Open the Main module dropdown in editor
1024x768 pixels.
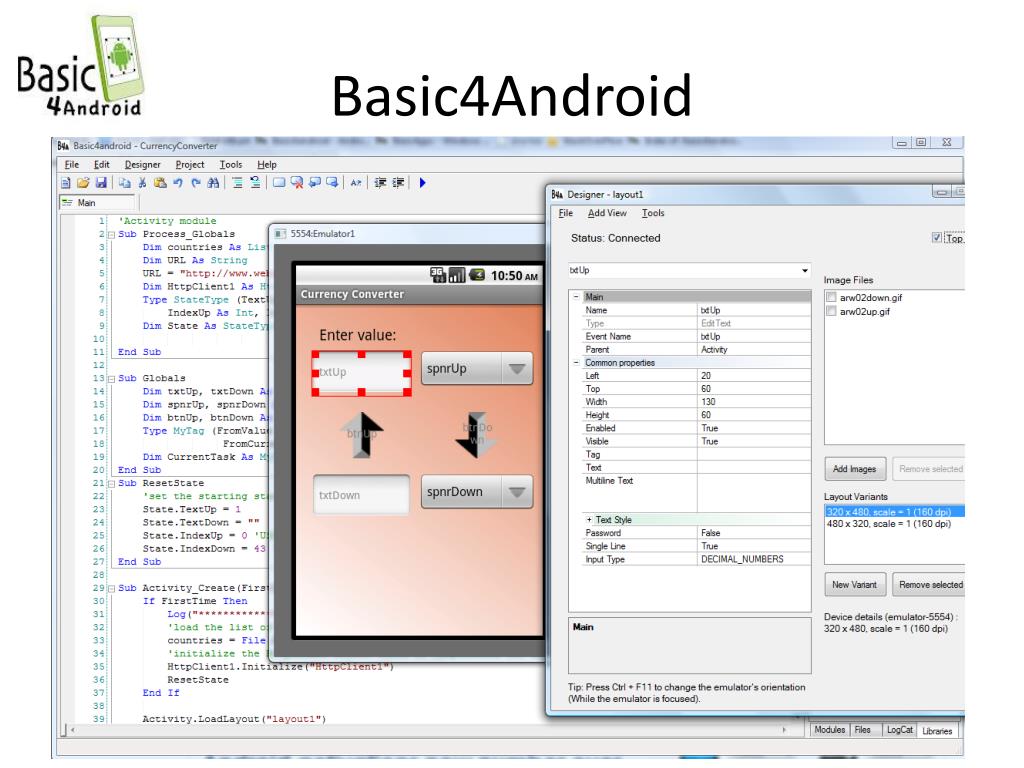click(97, 203)
